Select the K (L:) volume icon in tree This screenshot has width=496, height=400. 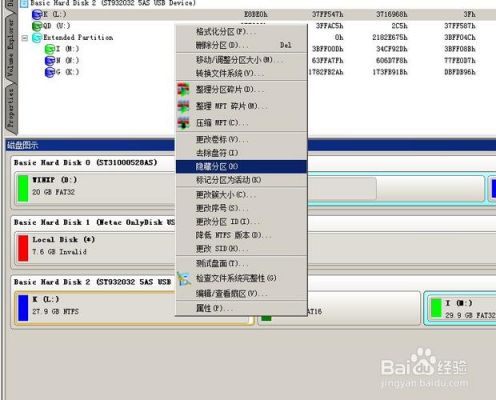coord(37,14)
